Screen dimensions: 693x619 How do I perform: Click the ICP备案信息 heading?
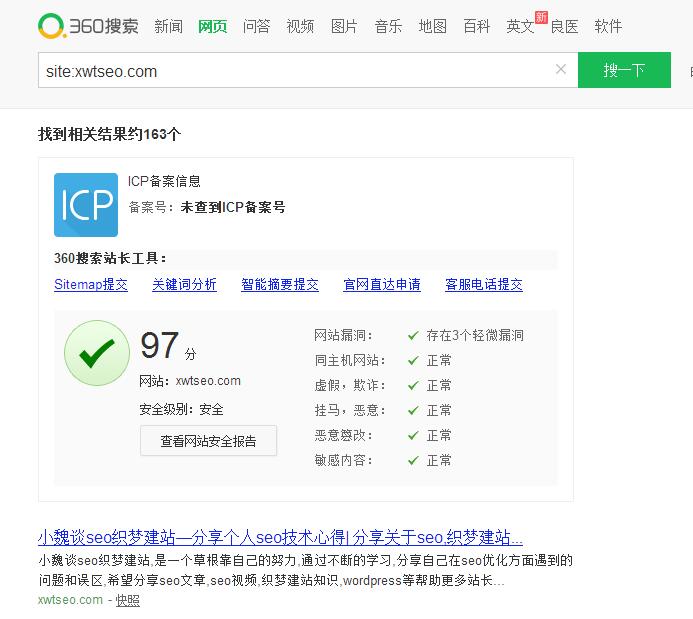coord(164,181)
